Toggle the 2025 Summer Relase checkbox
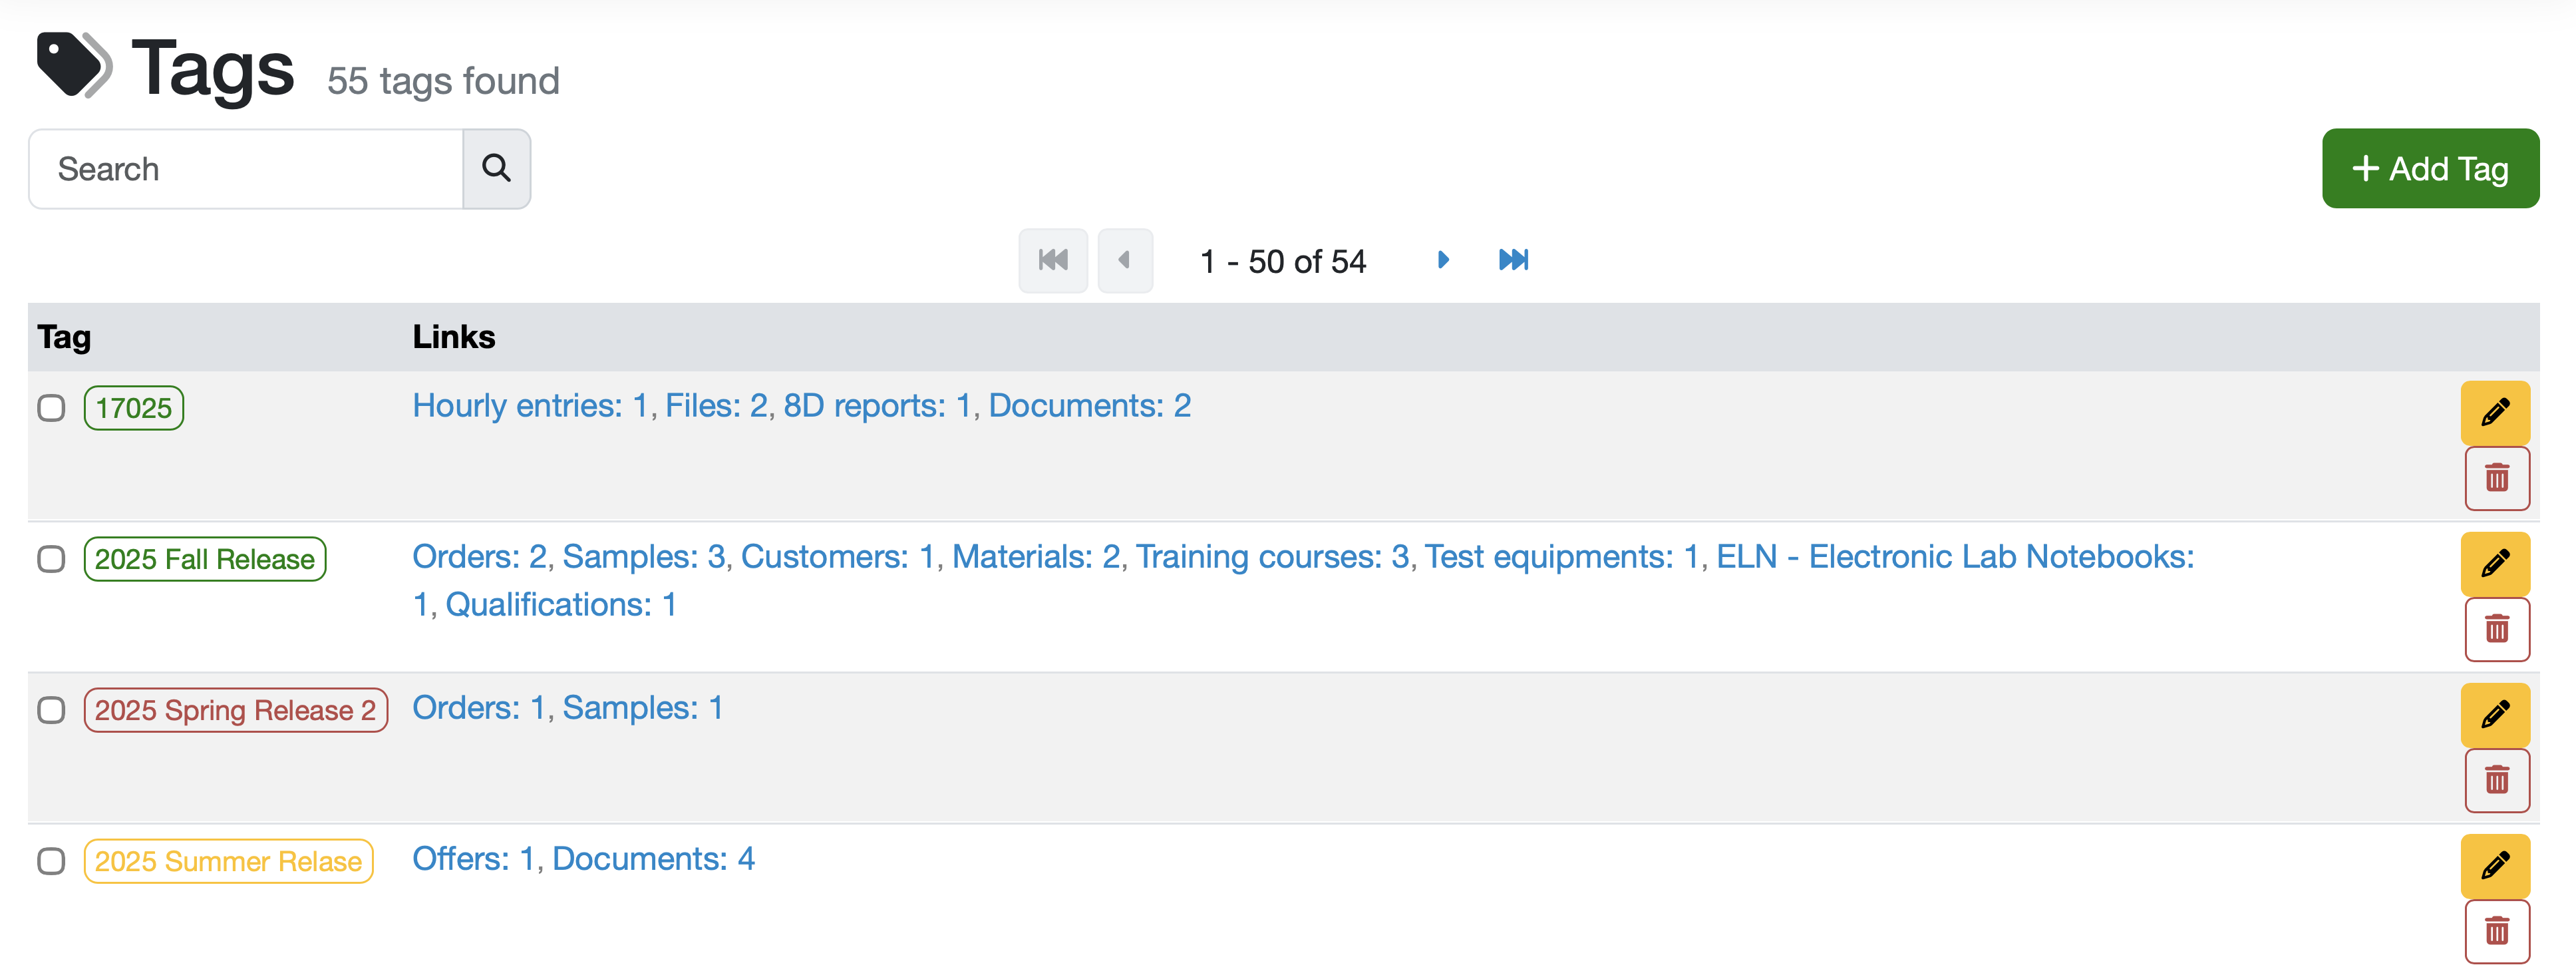 [x=51, y=861]
